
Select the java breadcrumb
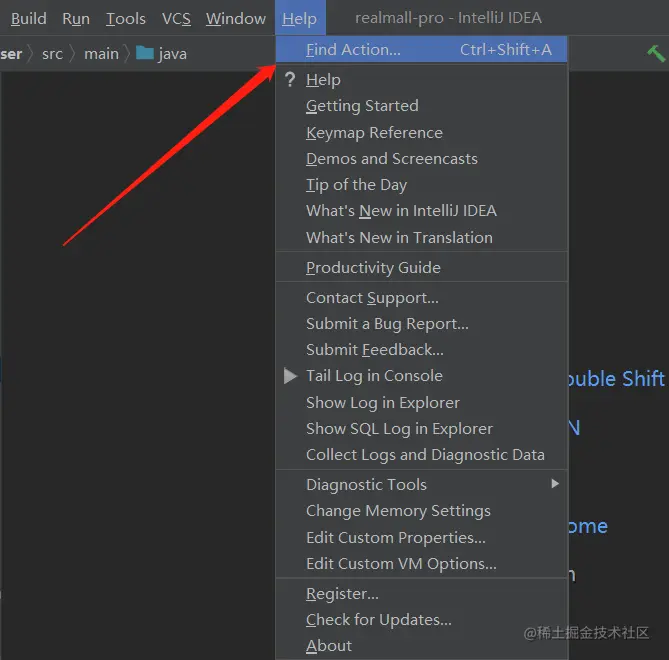(x=172, y=54)
